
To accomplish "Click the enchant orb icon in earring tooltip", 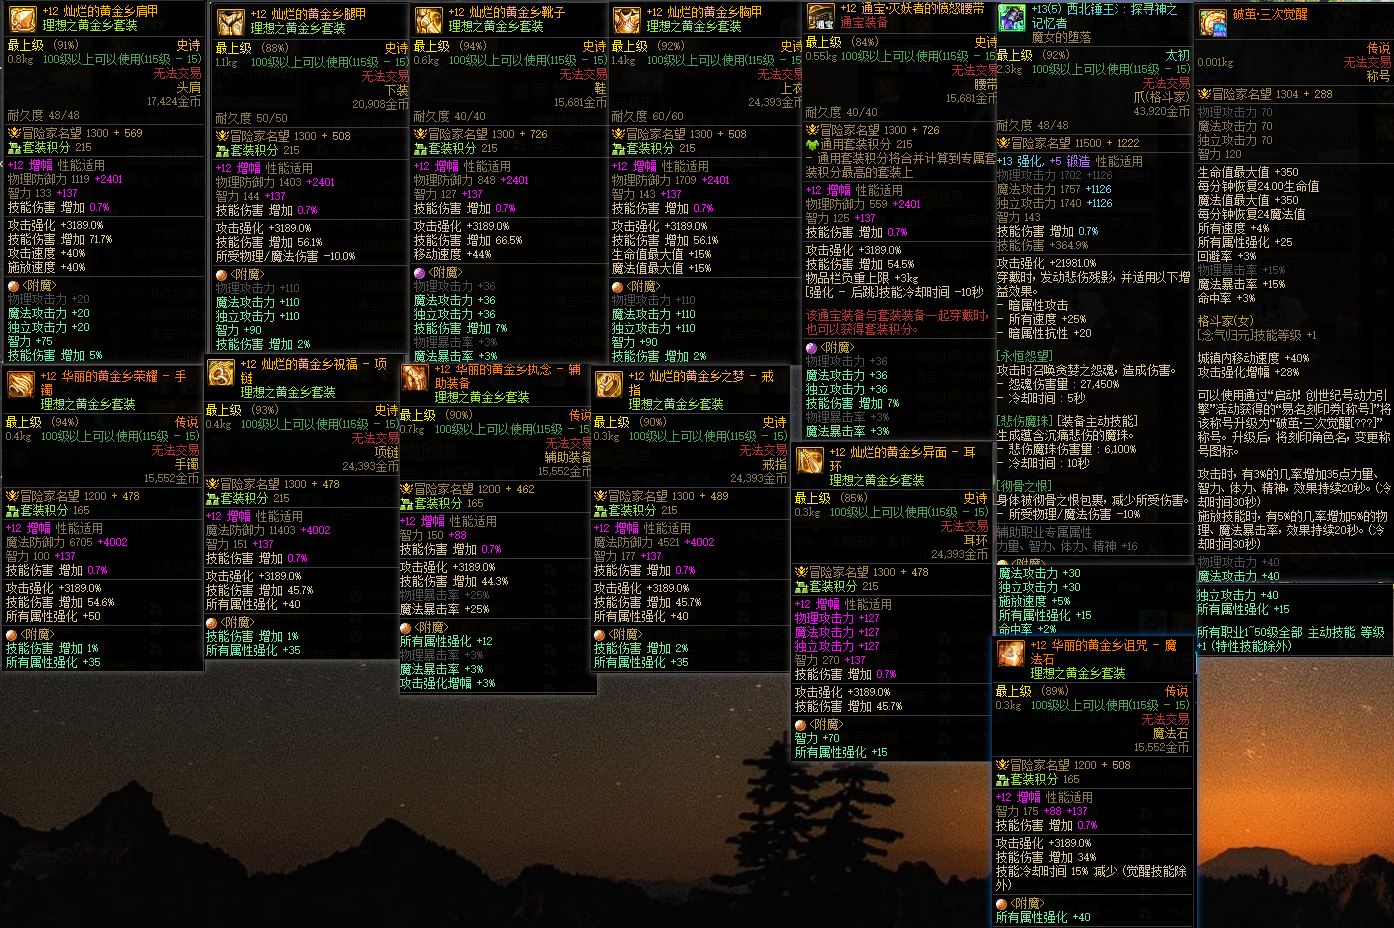I will (800, 724).
